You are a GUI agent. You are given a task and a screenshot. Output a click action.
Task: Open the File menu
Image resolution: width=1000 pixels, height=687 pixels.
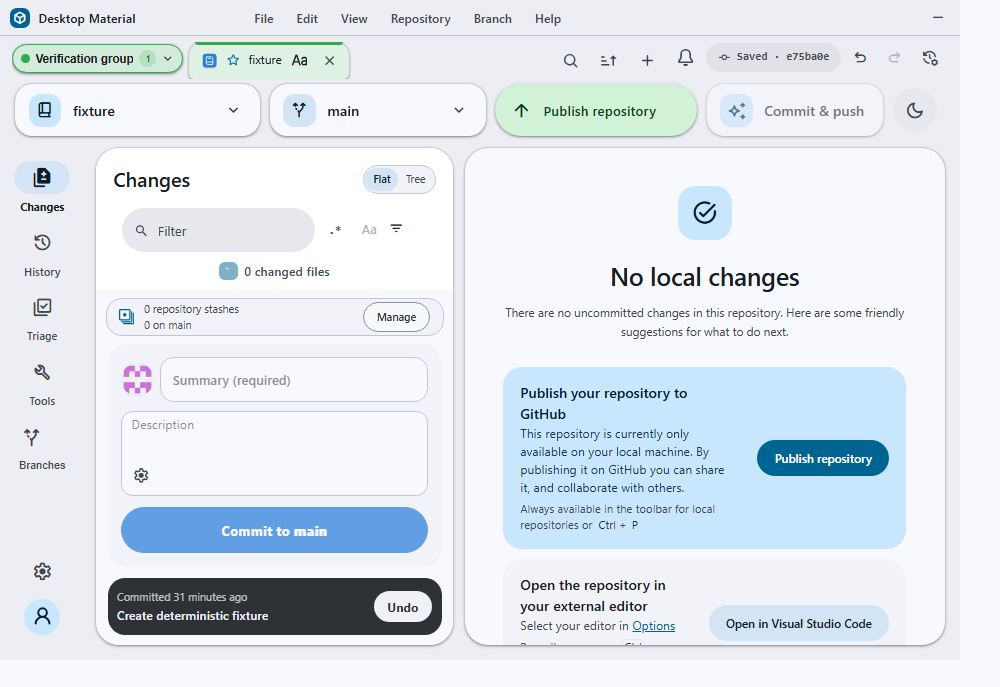coord(263,18)
